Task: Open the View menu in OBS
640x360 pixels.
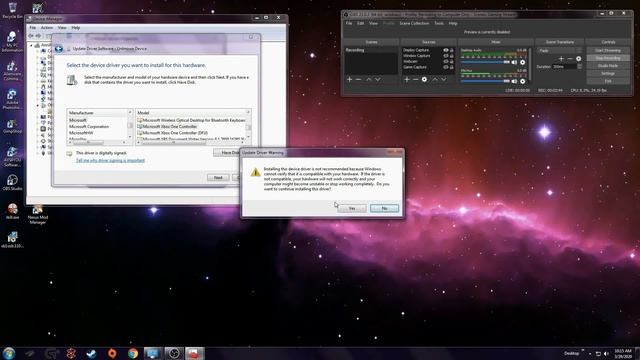Action: tap(373, 23)
